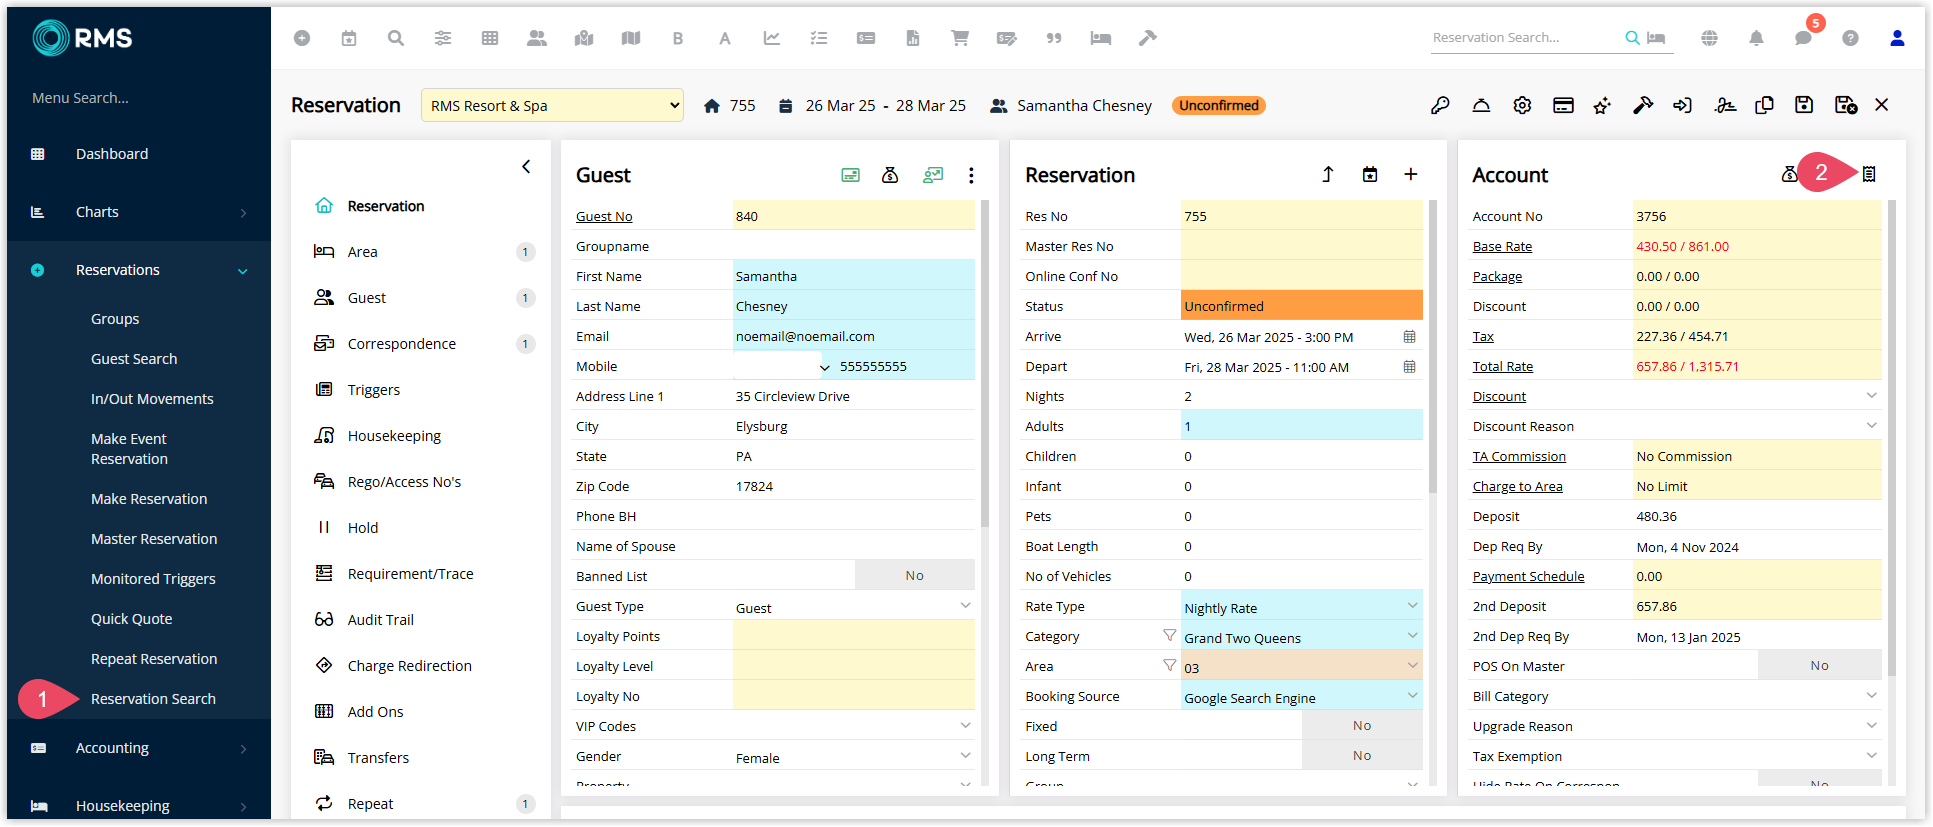Screen dimensions: 1933x827
Task: Open the shopping cart icon in the toolbar
Action: tap(960, 38)
